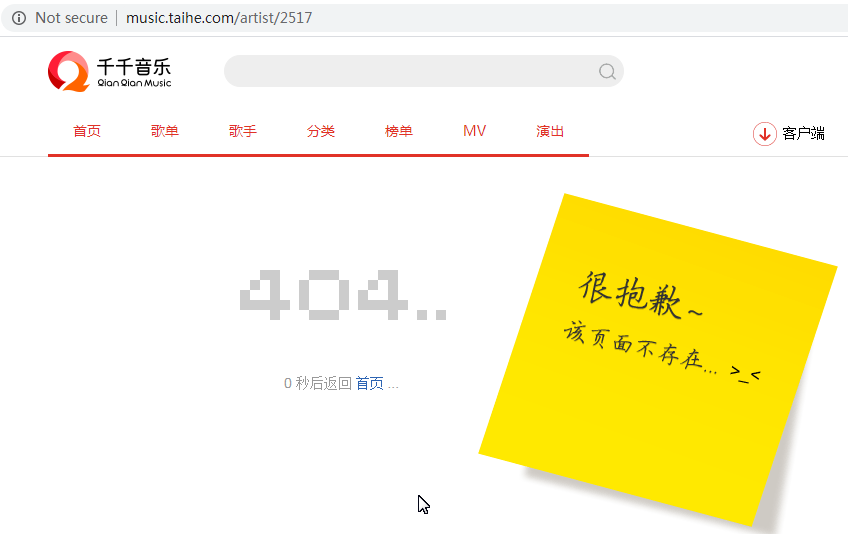Click the Qian Qian Music red logo icon
This screenshot has width=848, height=534.
(x=68, y=71)
